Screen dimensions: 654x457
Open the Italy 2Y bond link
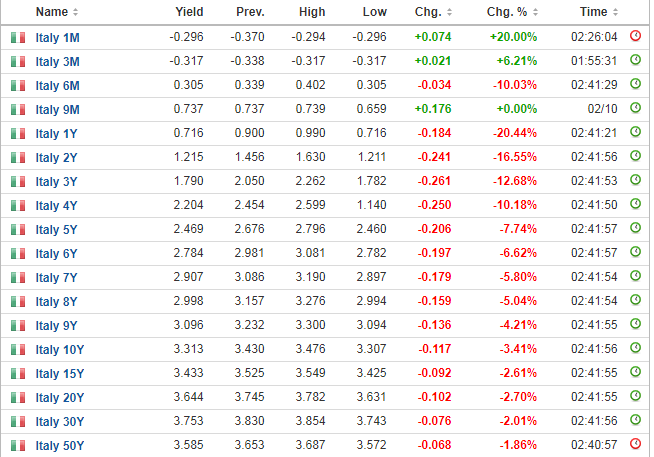pyautogui.click(x=56, y=158)
